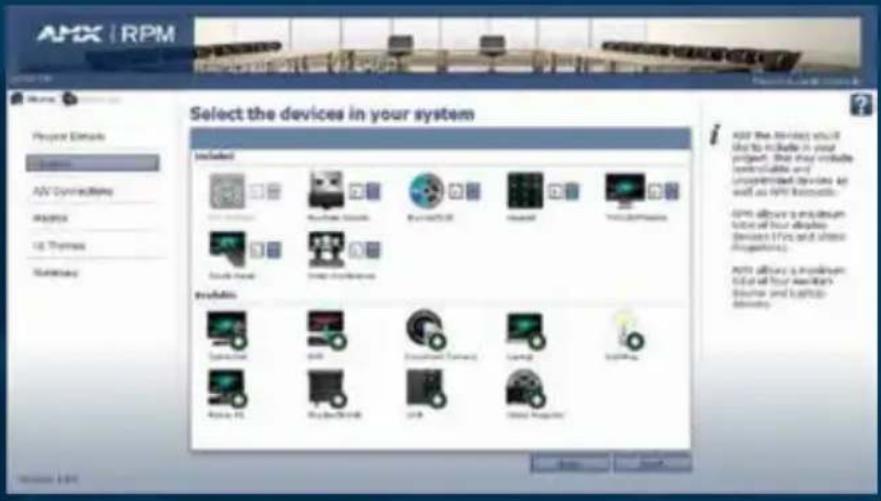The image size is (881, 501).
Task: Add the Room PC device
Action: pos(227,388)
